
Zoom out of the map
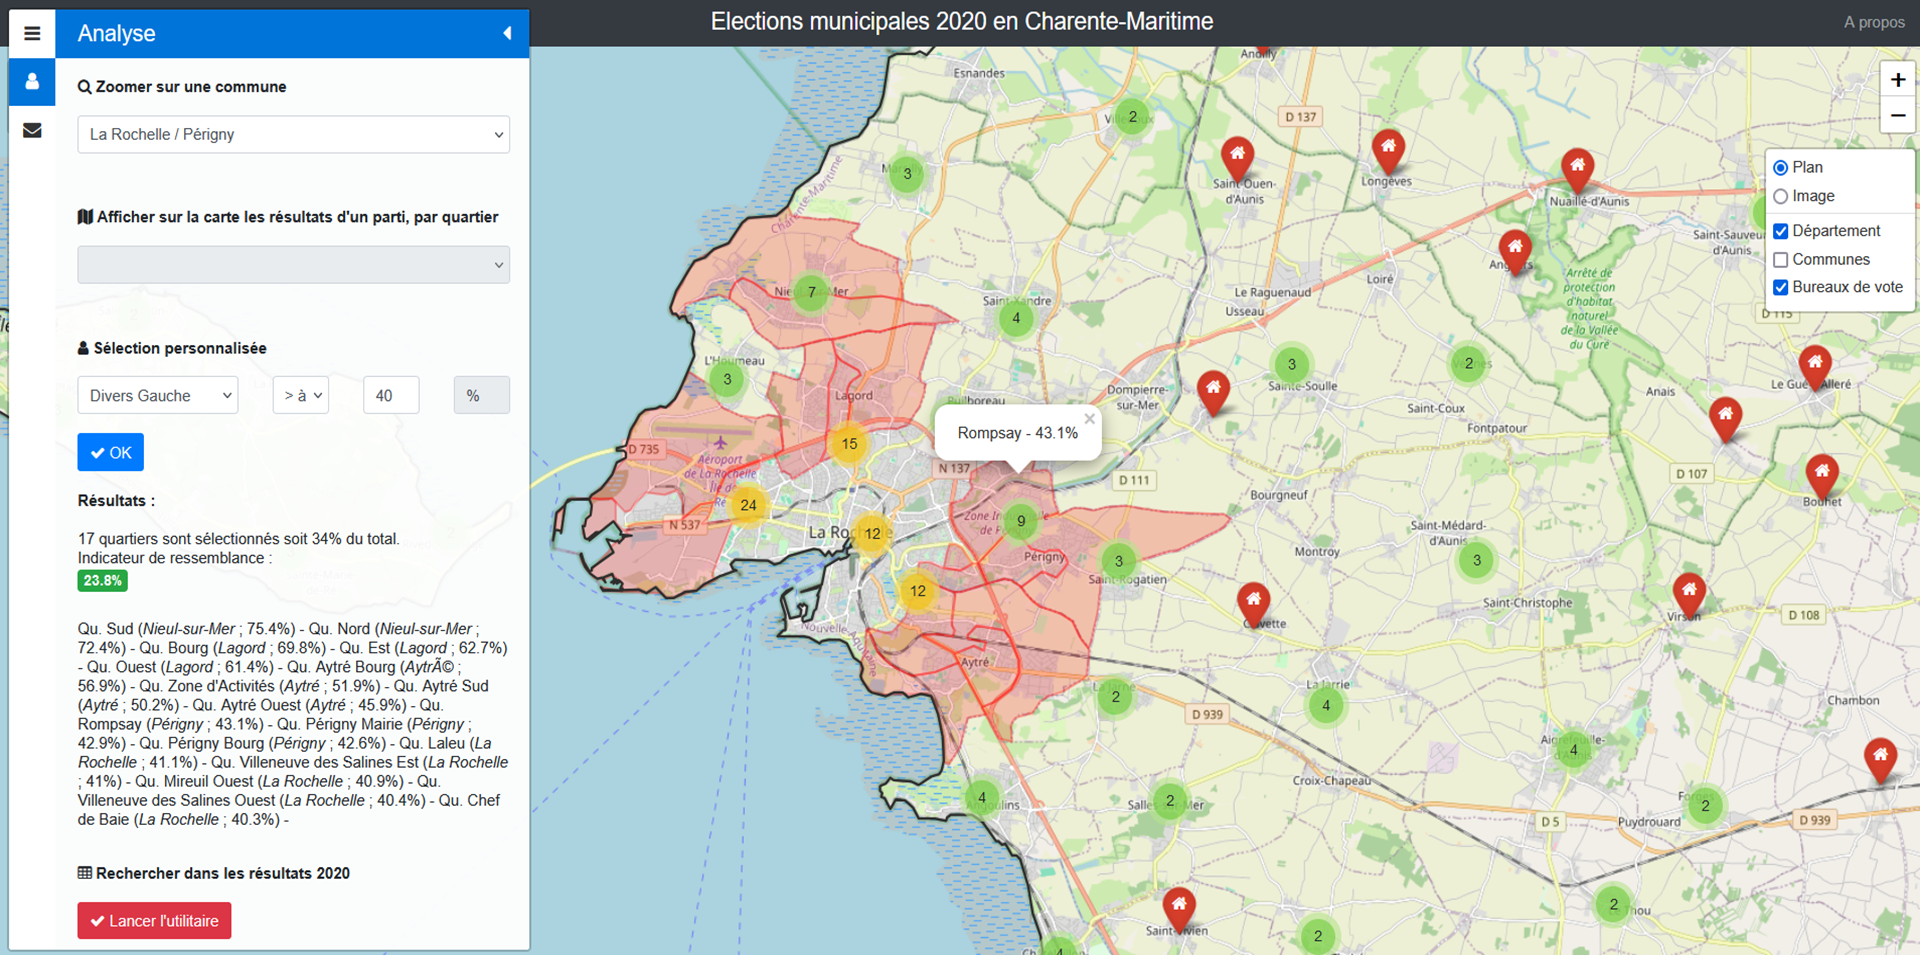pos(1897,116)
